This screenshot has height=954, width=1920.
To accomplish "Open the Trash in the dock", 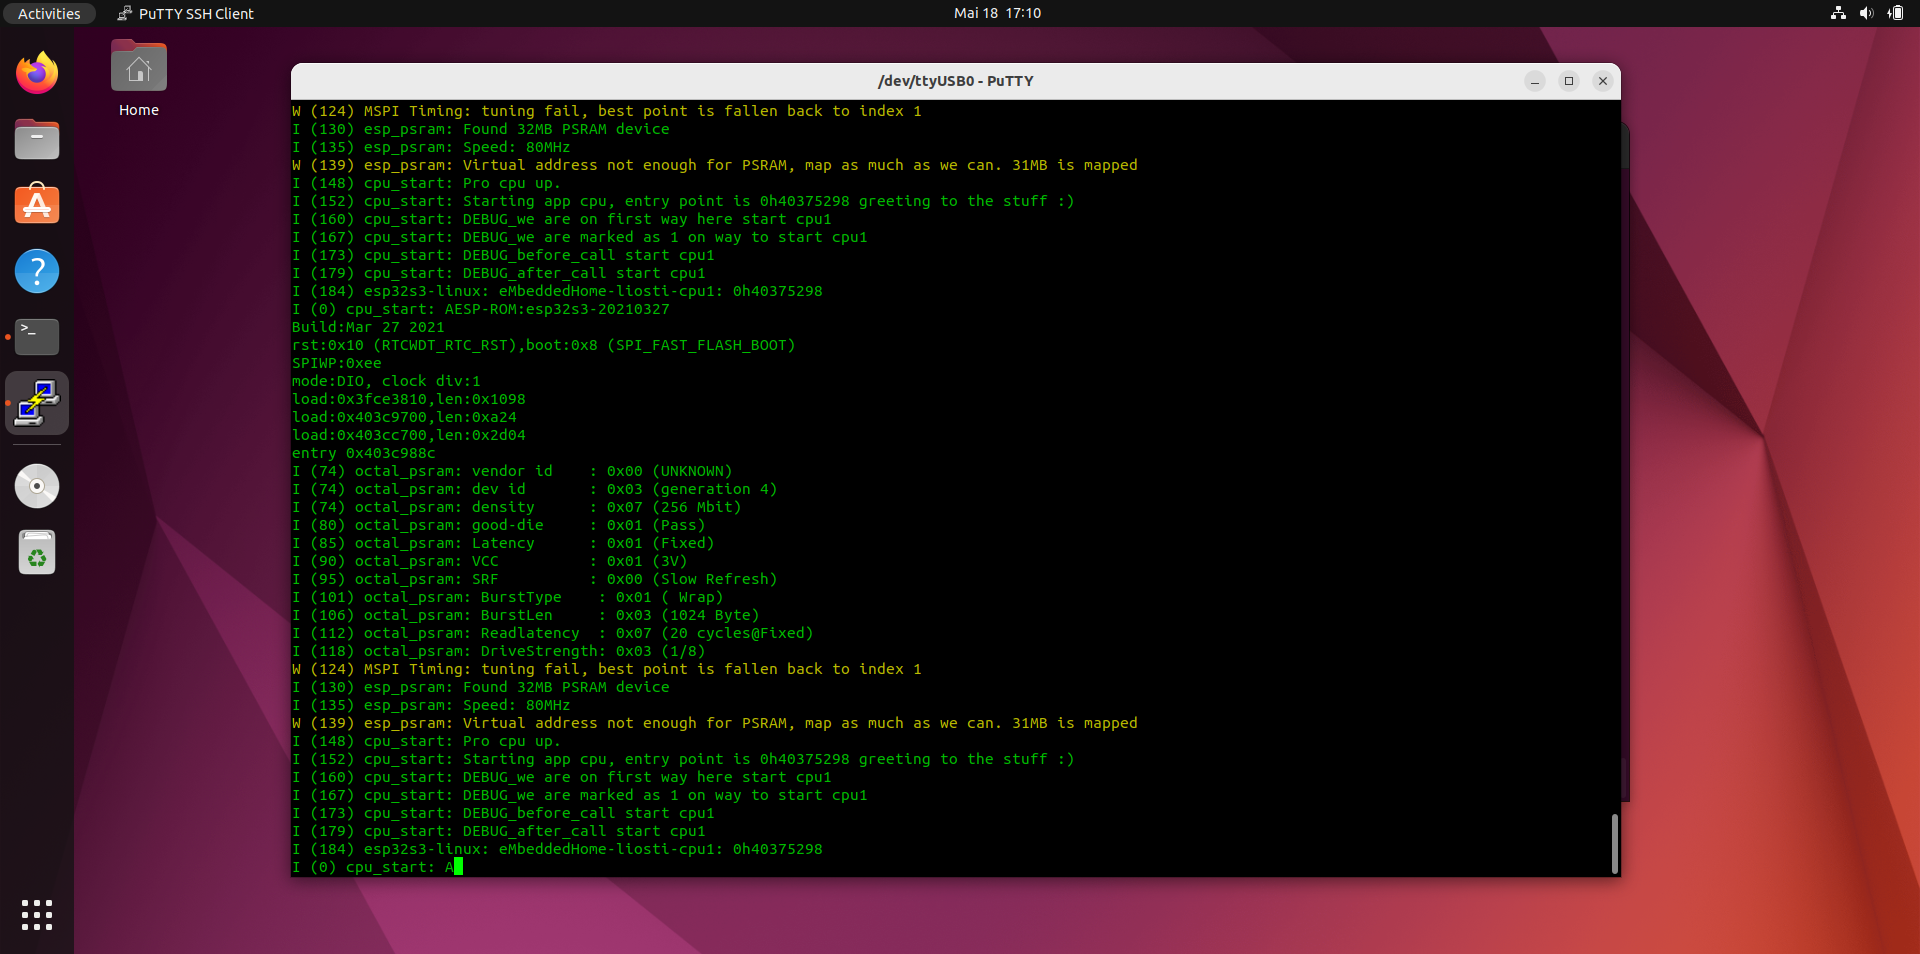I will 37,552.
